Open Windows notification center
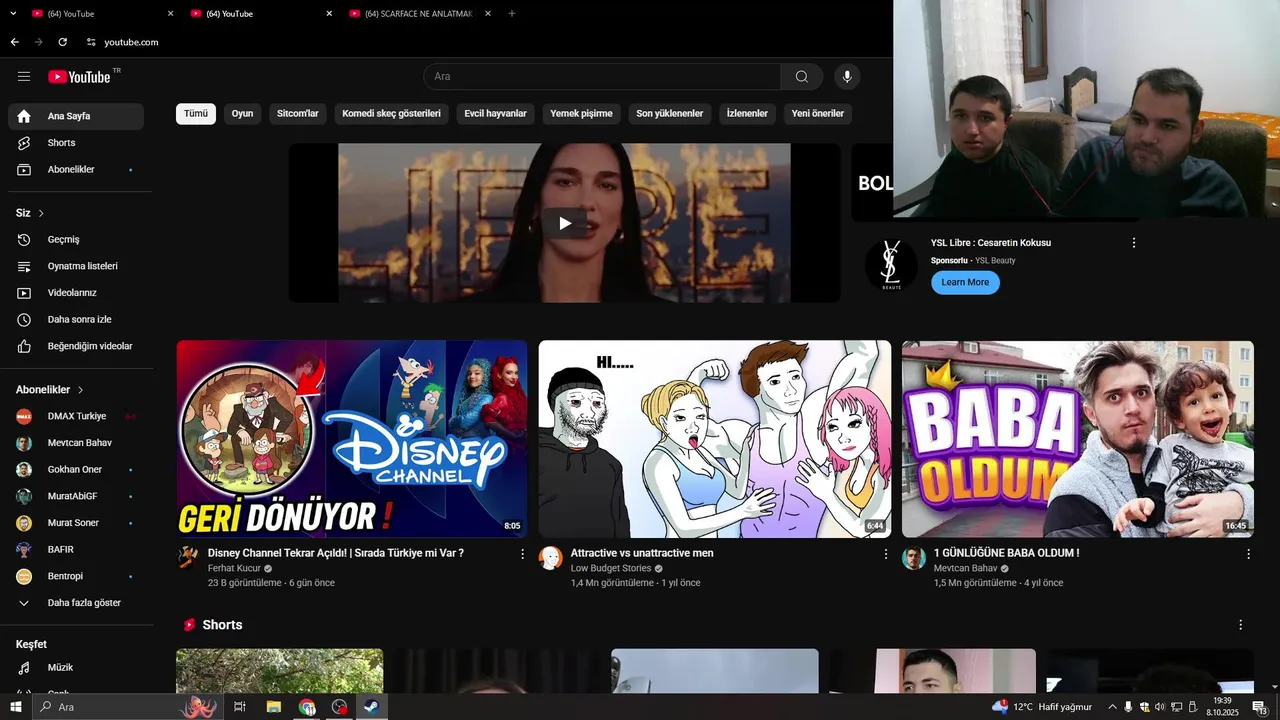 pos(1260,707)
